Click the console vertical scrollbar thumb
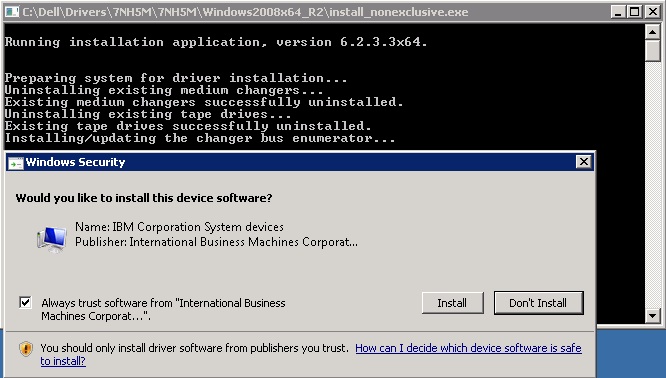 (652, 51)
